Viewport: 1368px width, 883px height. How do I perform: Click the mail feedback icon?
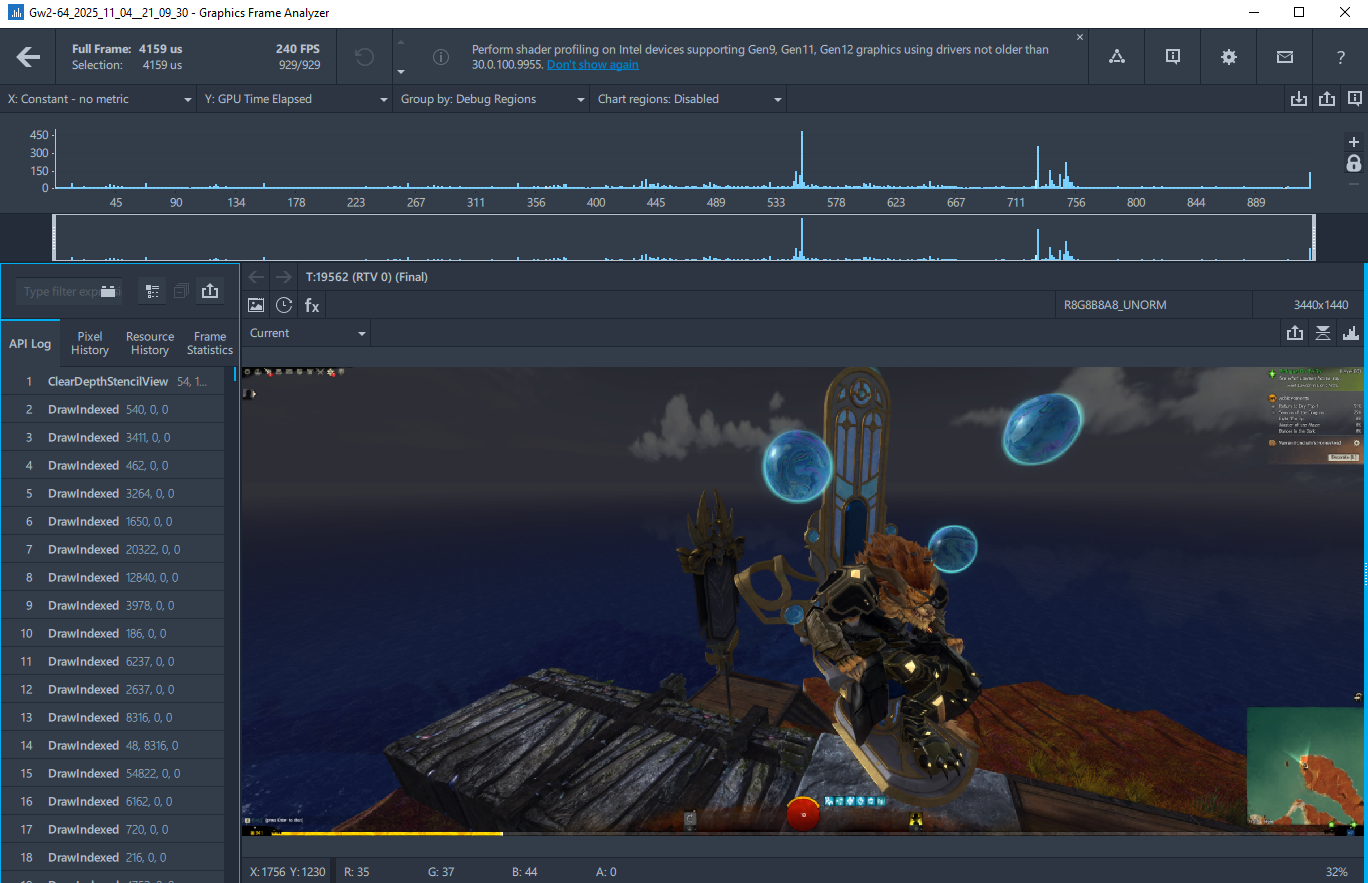click(1285, 57)
